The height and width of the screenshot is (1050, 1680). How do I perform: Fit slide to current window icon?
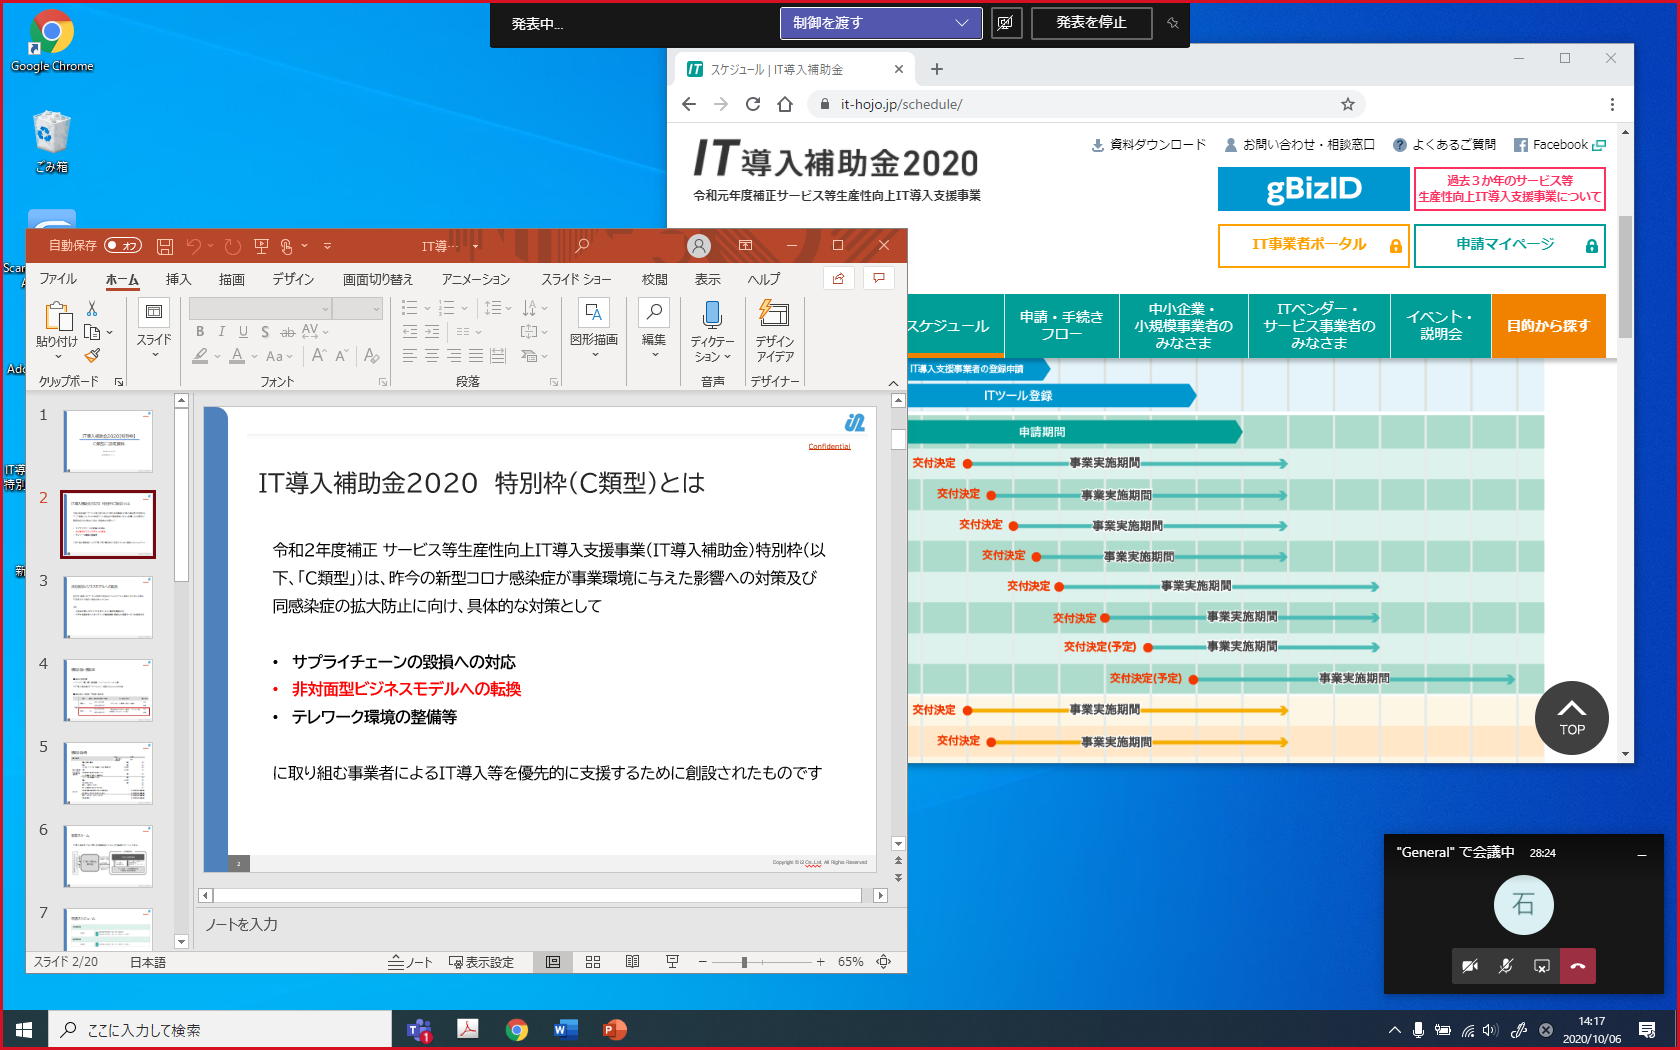tap(884, 962)
